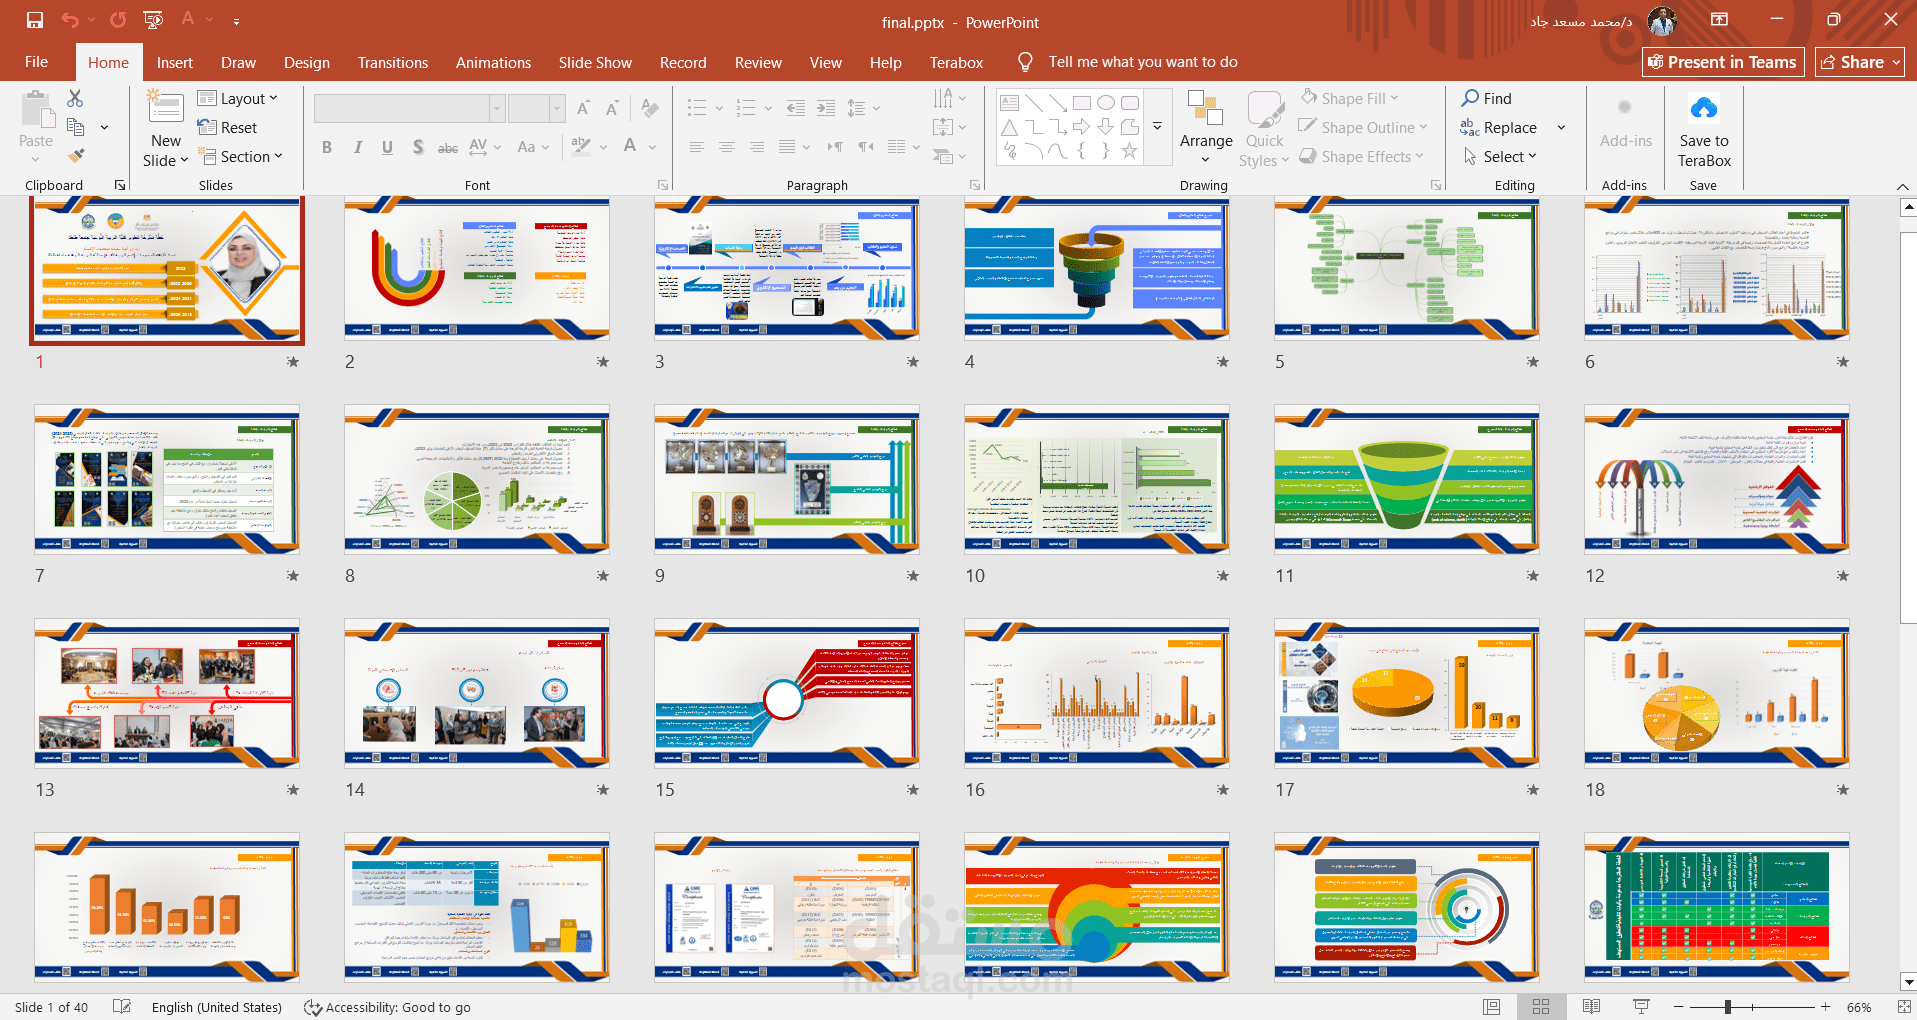Open the File menu

(x=37, y=62)
